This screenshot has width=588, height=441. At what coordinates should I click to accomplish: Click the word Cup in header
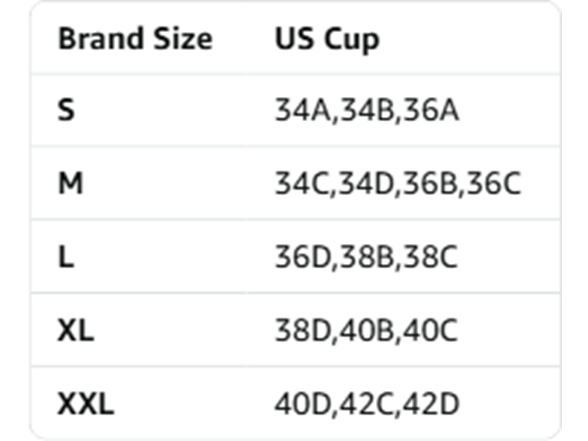[352, 41]
